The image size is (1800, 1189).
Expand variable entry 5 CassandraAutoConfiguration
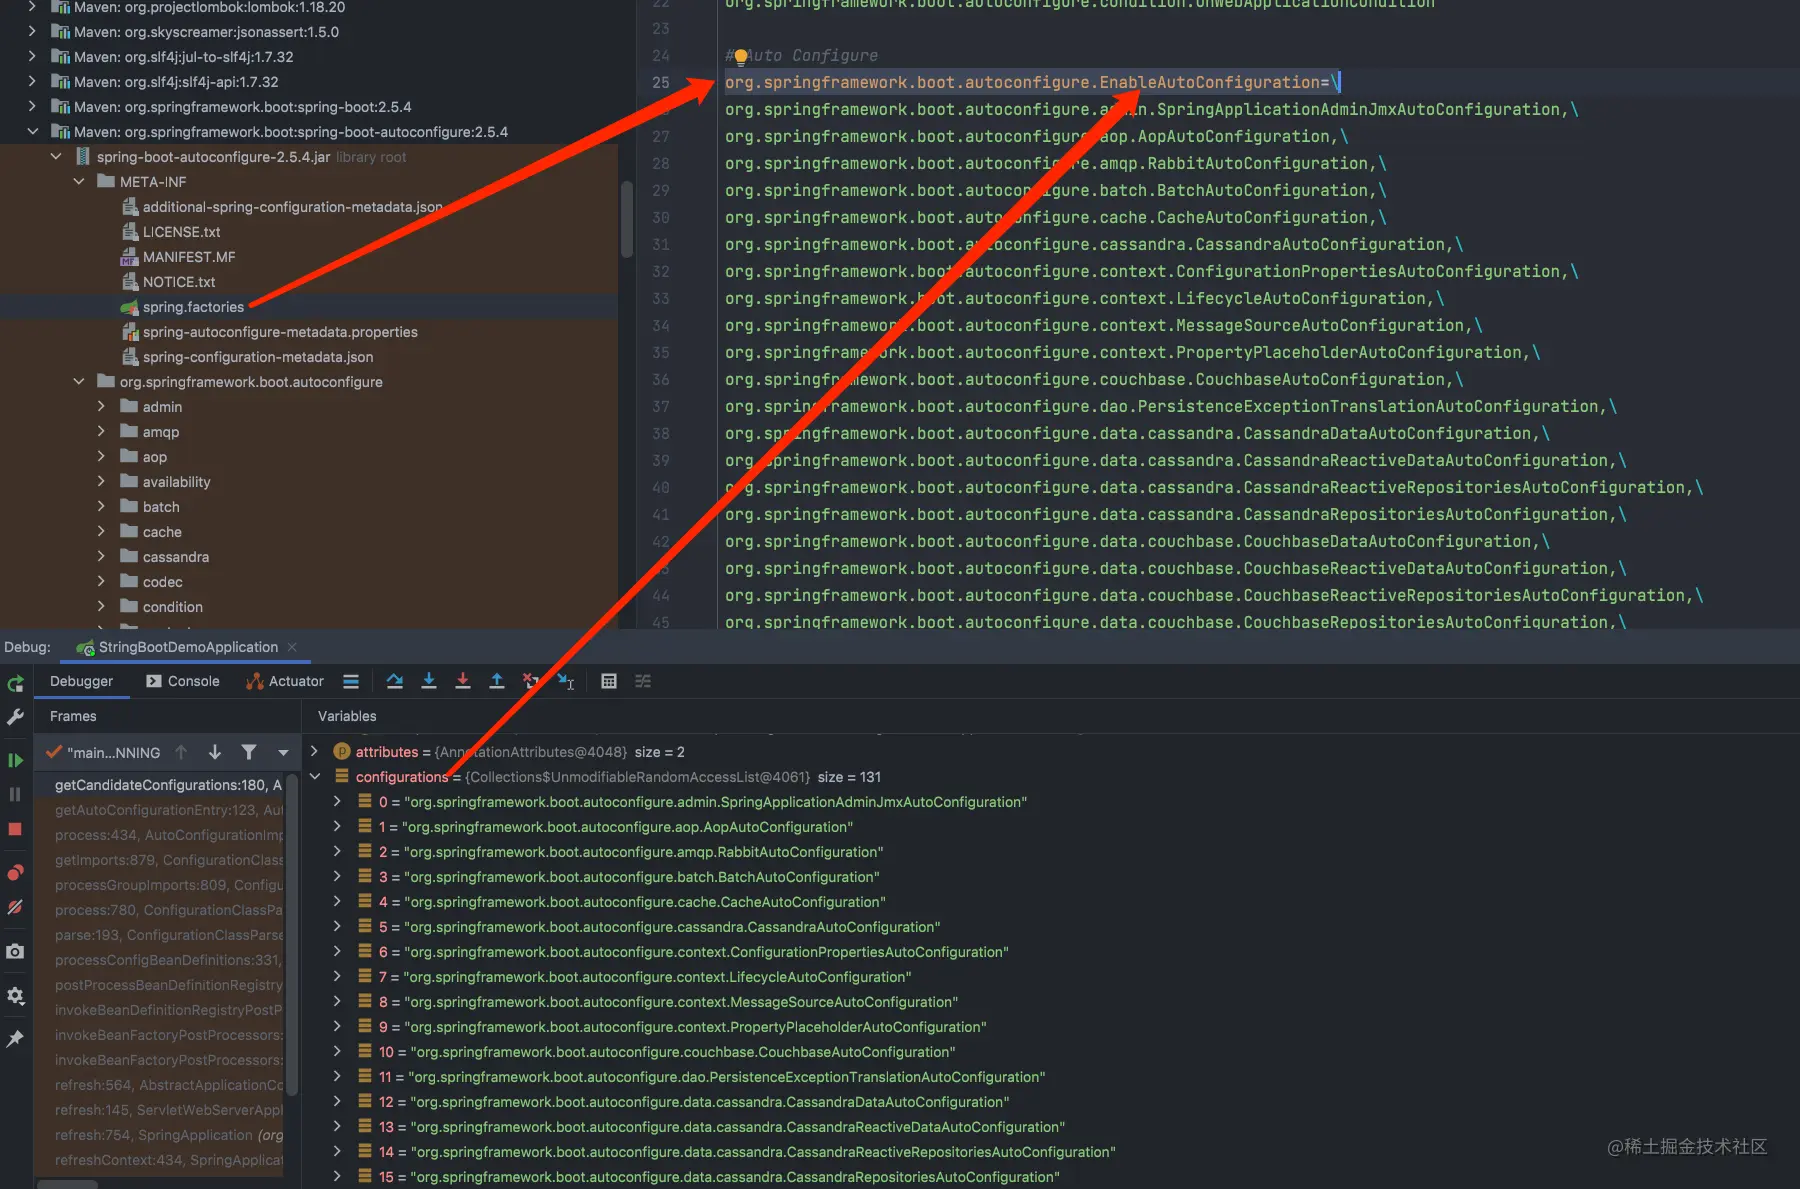(x=337, y=926)
